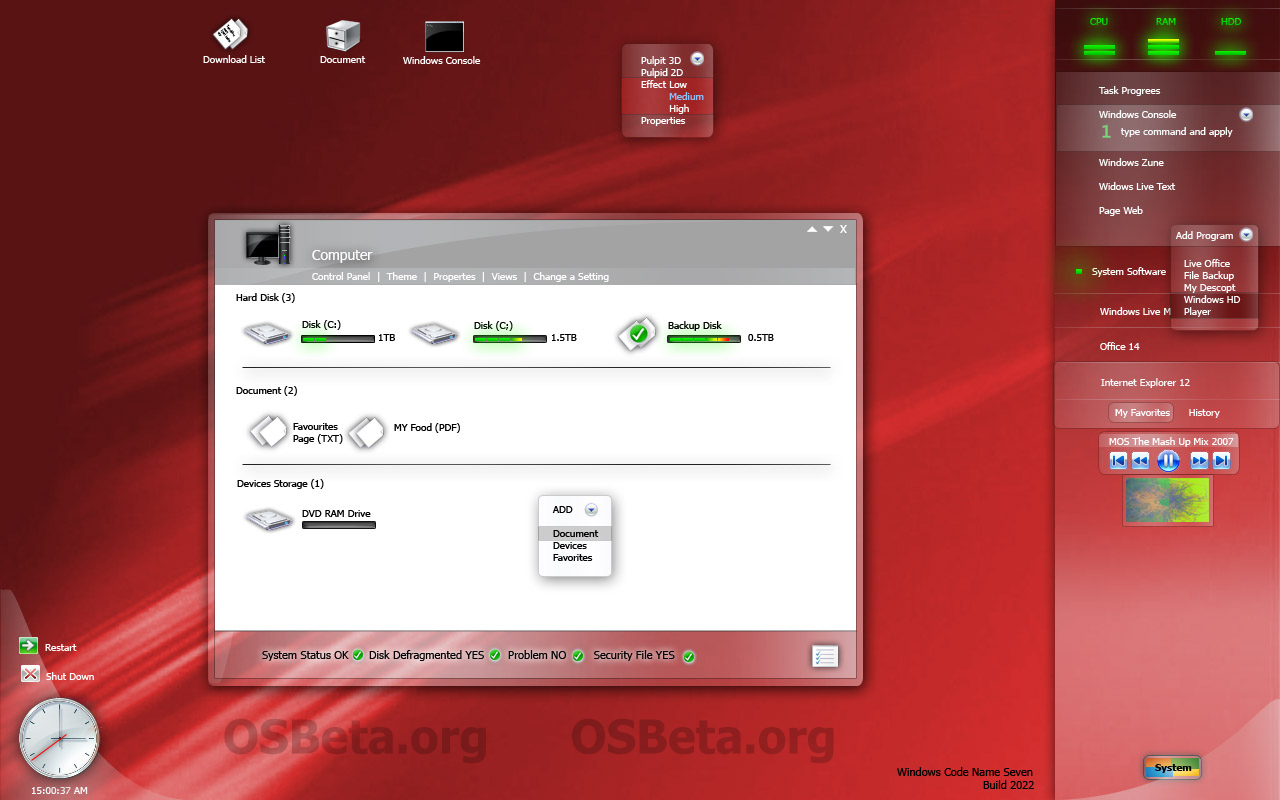Expand the ADD dropdown arrow

tap(591, 510)
